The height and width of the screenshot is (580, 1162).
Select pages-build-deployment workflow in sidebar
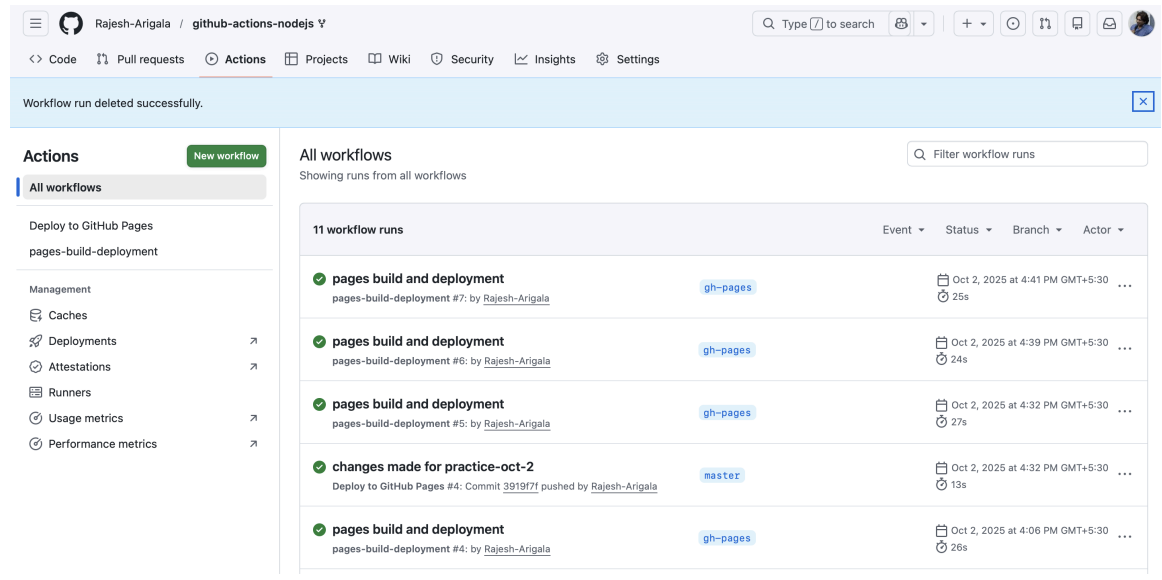pyautogui.click(x=93, y=251)
